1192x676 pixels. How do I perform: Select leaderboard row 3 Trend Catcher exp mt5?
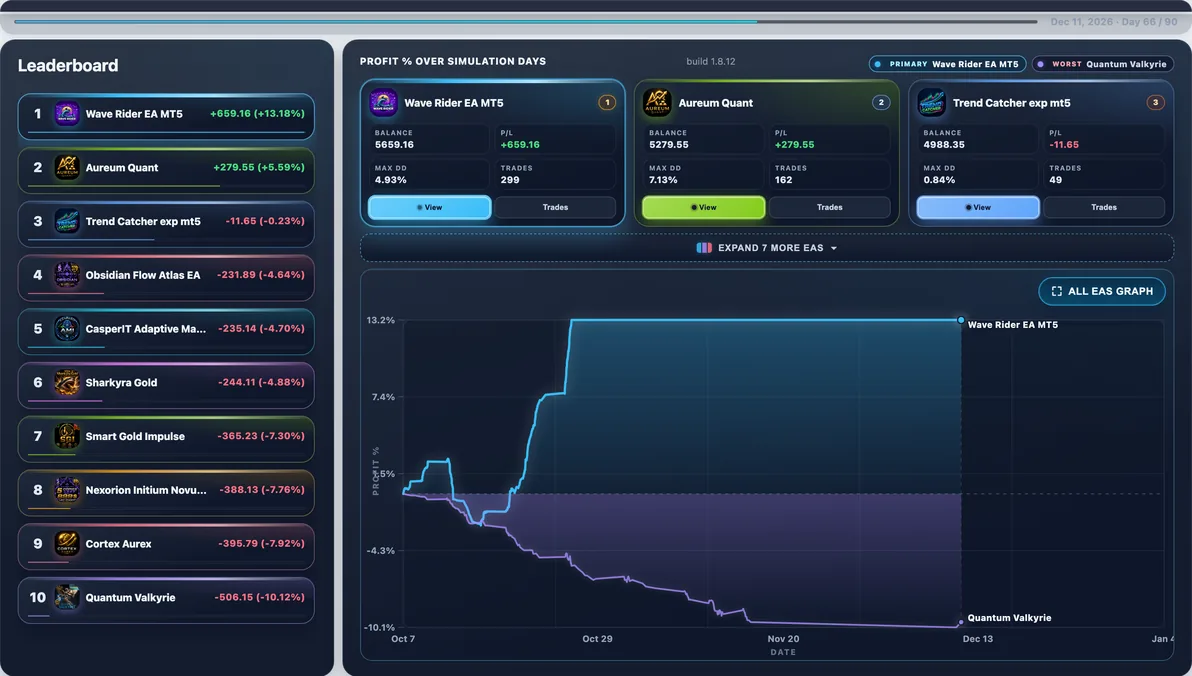(166, 224)
